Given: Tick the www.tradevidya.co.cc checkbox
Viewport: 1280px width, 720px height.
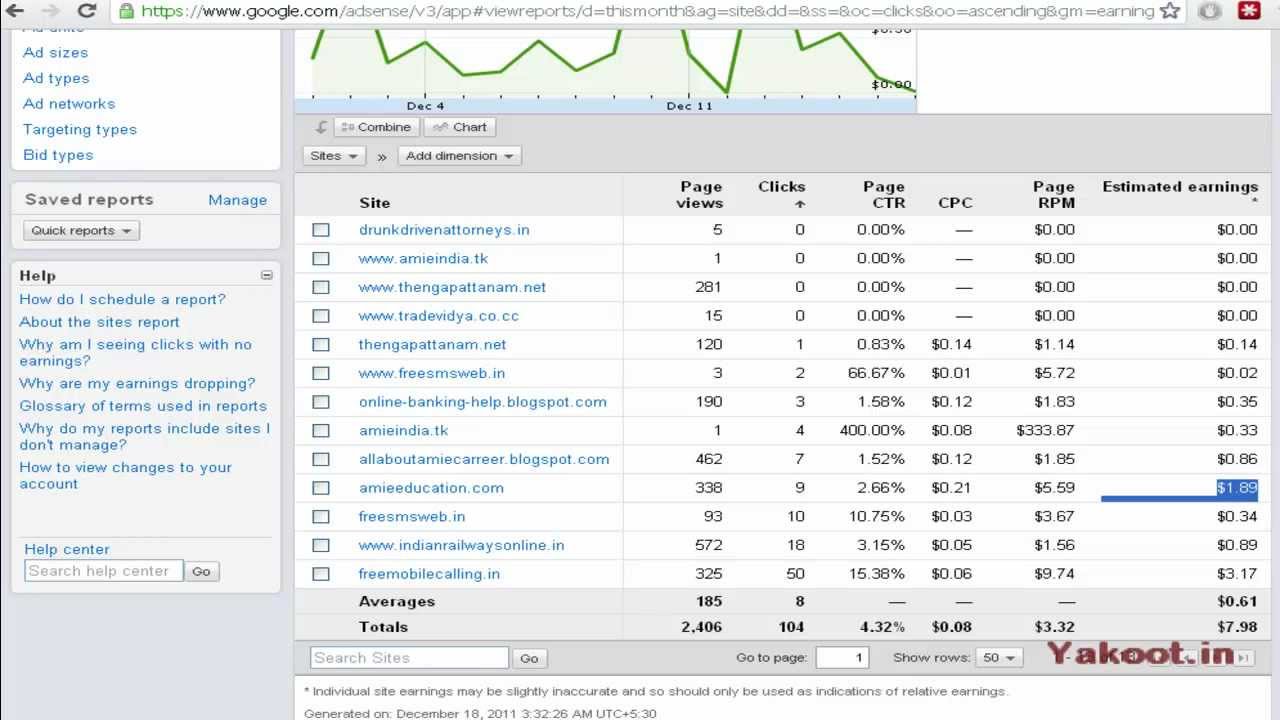Looking at the screenshot, I should (x=321, y=316).
